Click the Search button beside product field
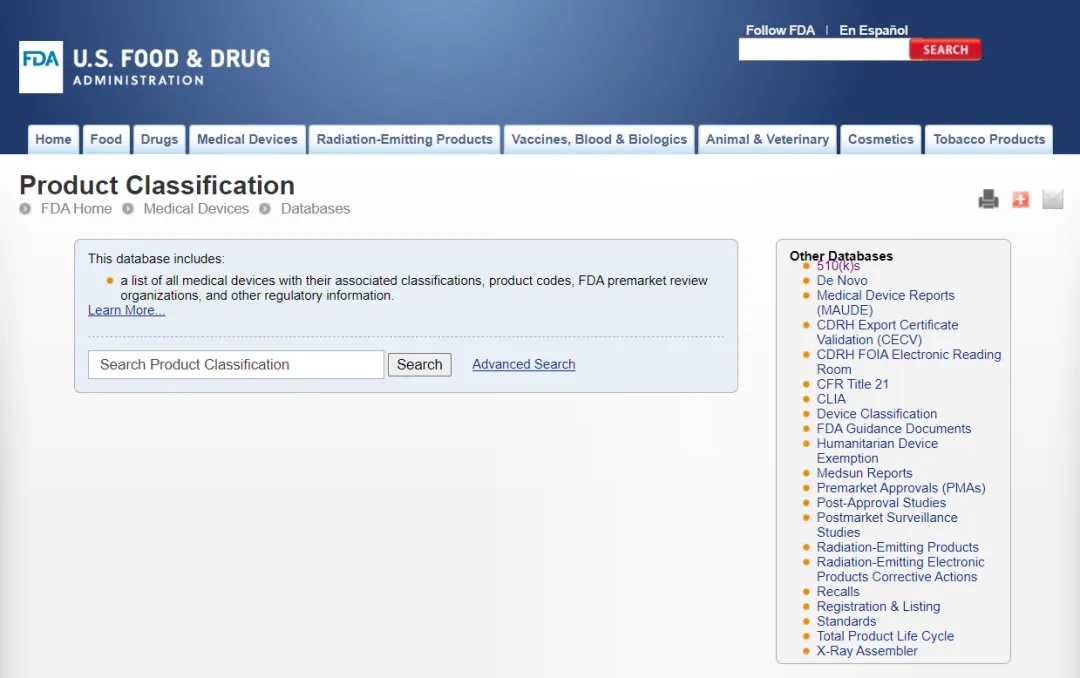The image size is (1080, 678). (419, 365)
